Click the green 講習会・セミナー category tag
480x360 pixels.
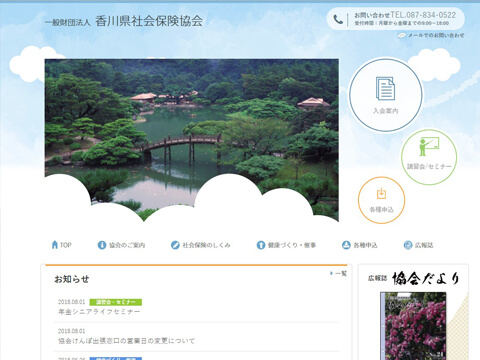click(116, 302)
